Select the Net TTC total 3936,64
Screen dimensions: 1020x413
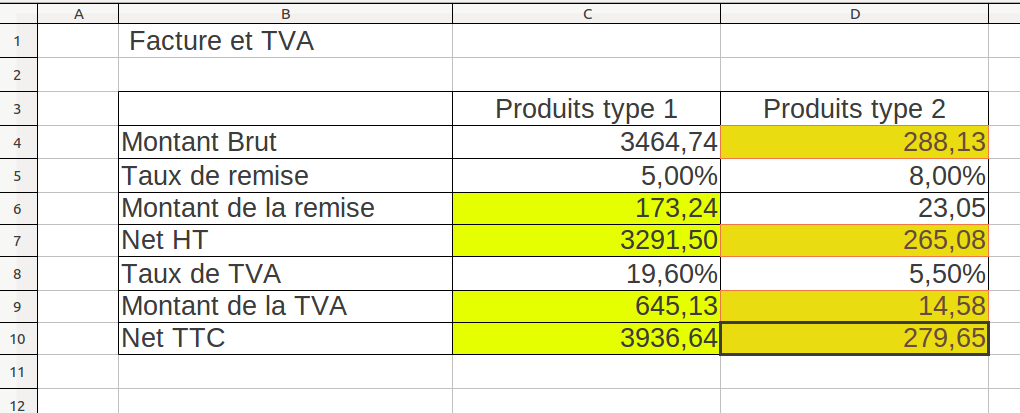pyautogui.click(x=586, y=339)
